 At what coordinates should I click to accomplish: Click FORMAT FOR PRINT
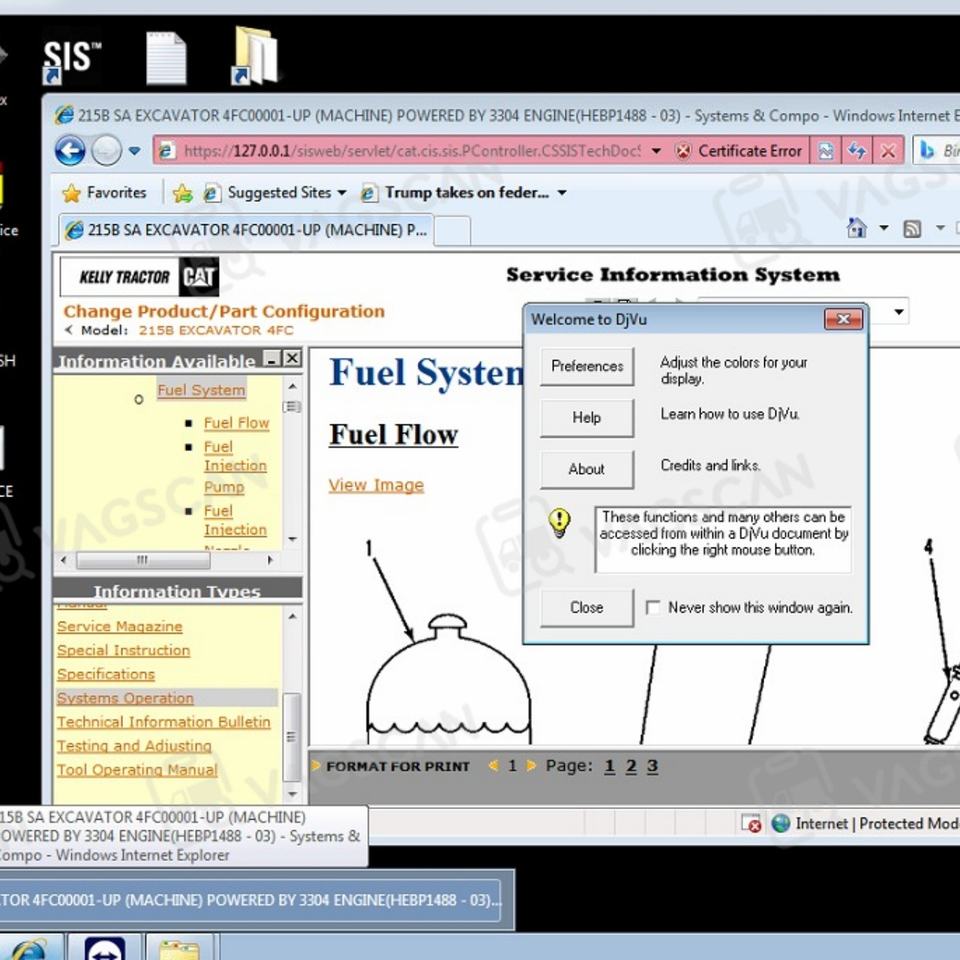click(398, 767)
